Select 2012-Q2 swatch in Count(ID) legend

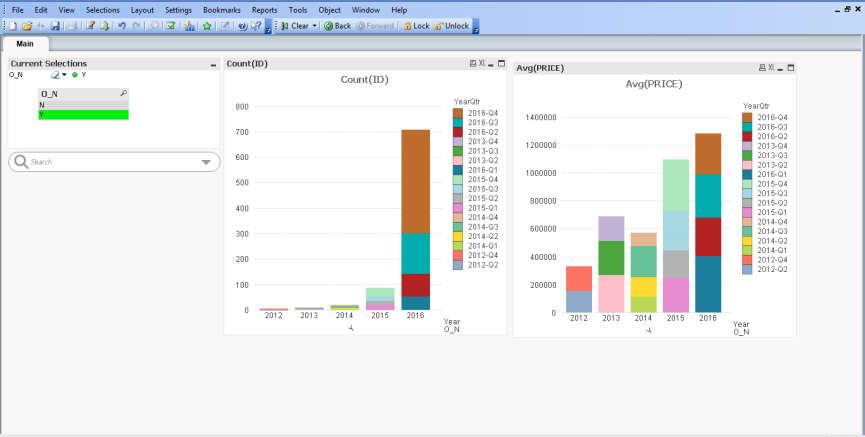(457, 265)
